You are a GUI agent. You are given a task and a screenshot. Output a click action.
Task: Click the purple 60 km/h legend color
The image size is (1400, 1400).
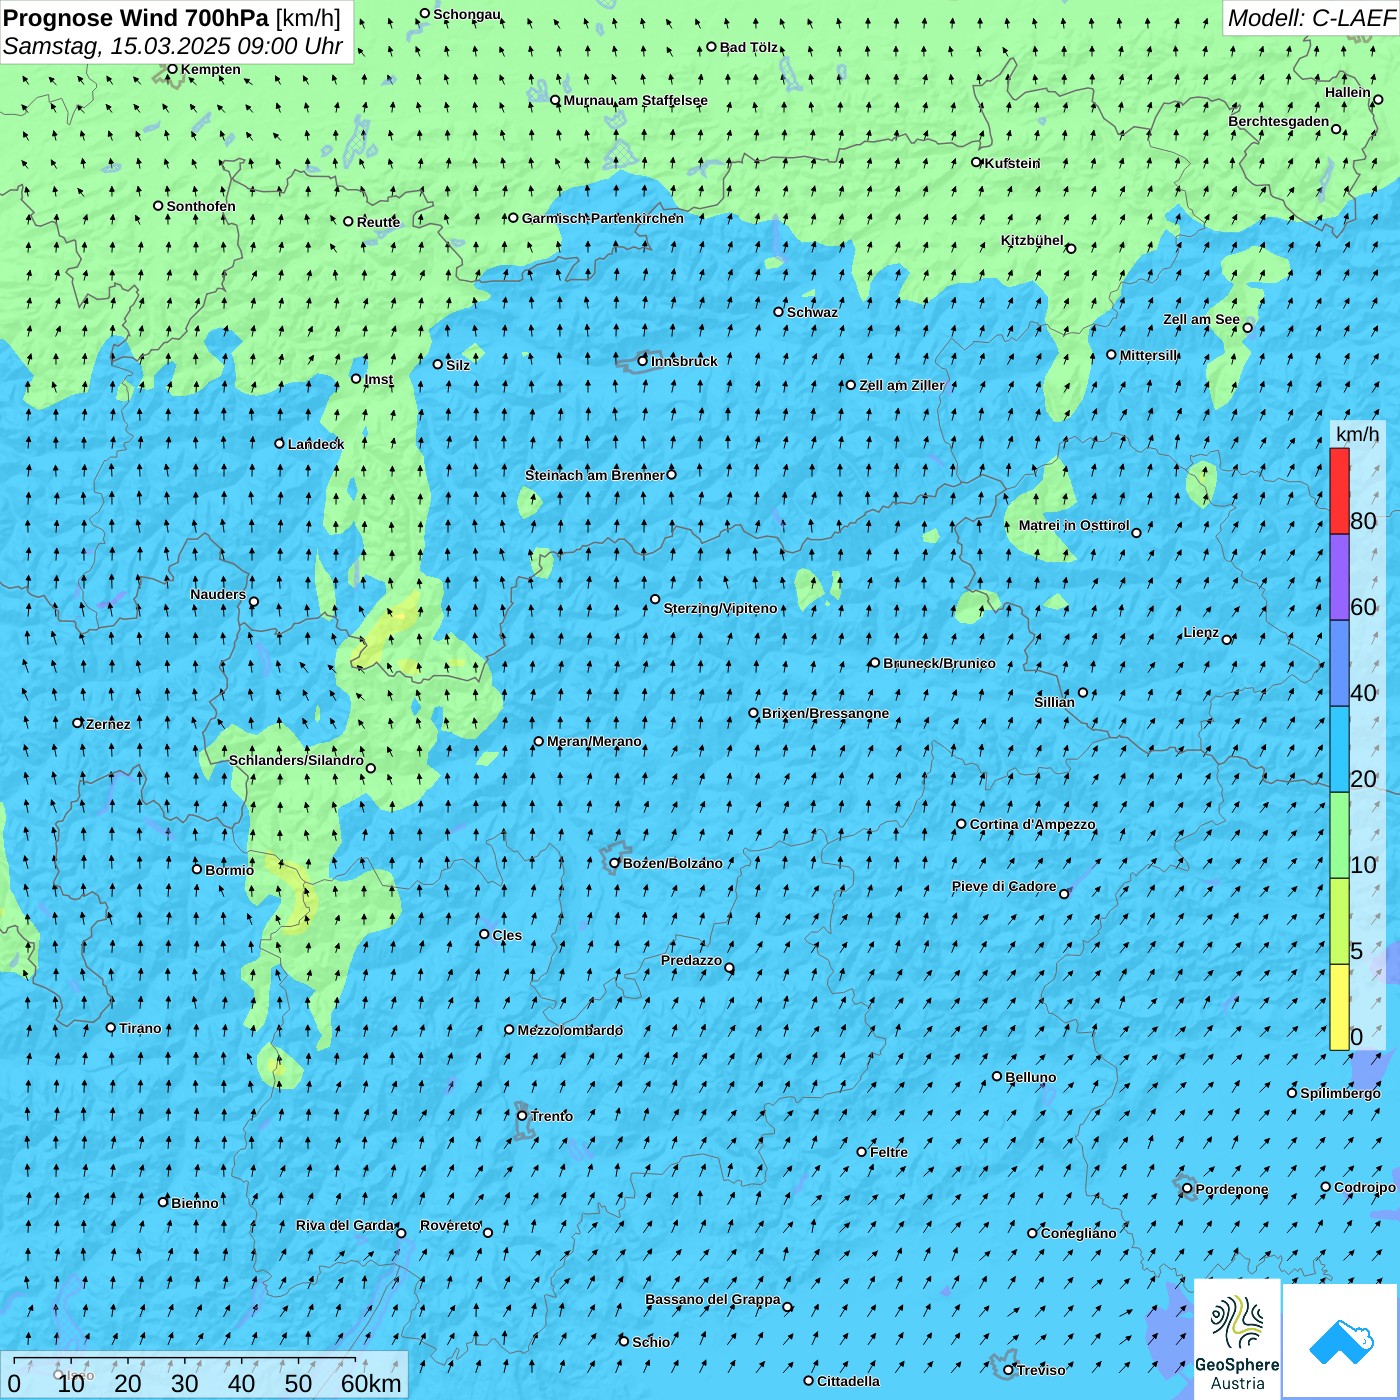point(1339,577)
